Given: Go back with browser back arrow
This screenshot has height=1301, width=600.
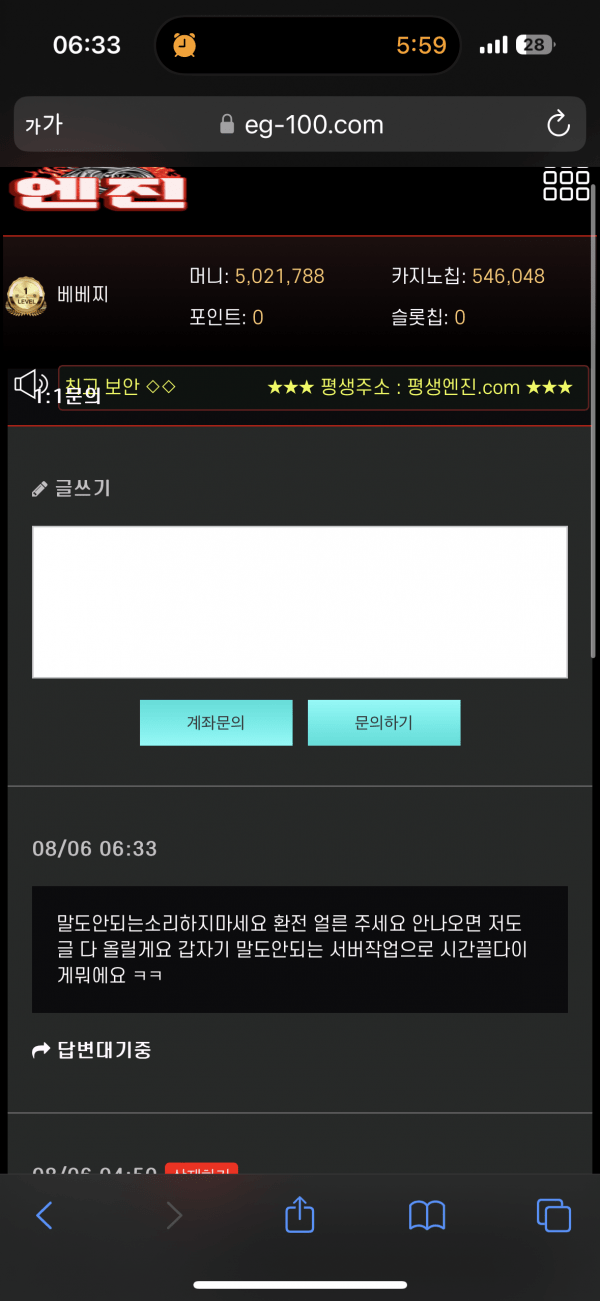Looking at the screenshot, I should 44,1215.
